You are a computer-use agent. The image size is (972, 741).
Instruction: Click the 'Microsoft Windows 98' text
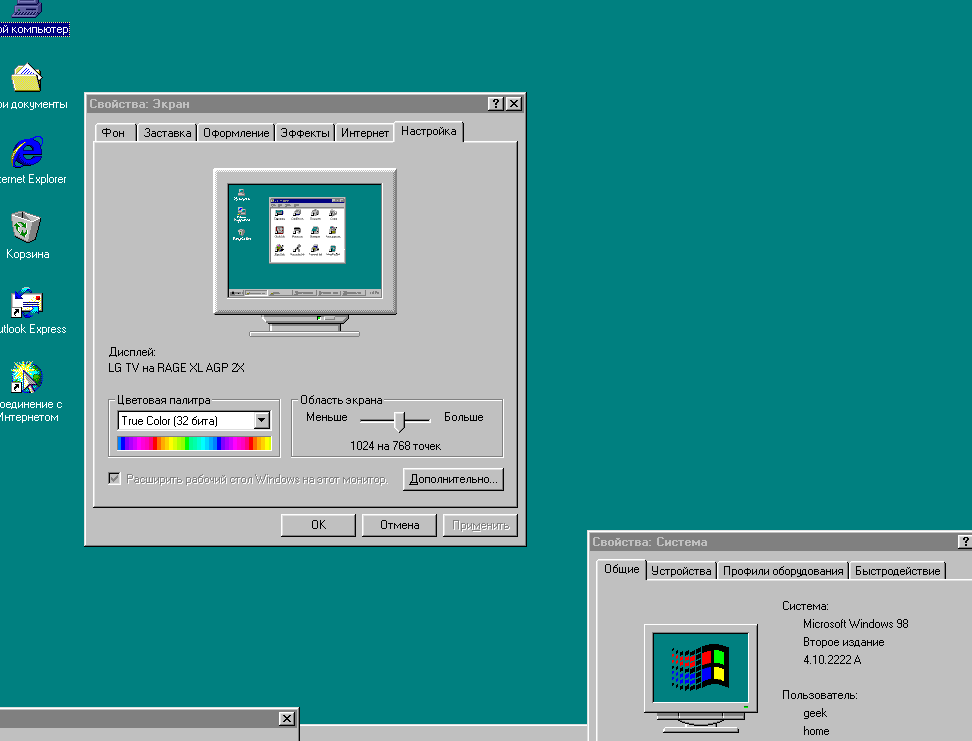pos(855,624)
